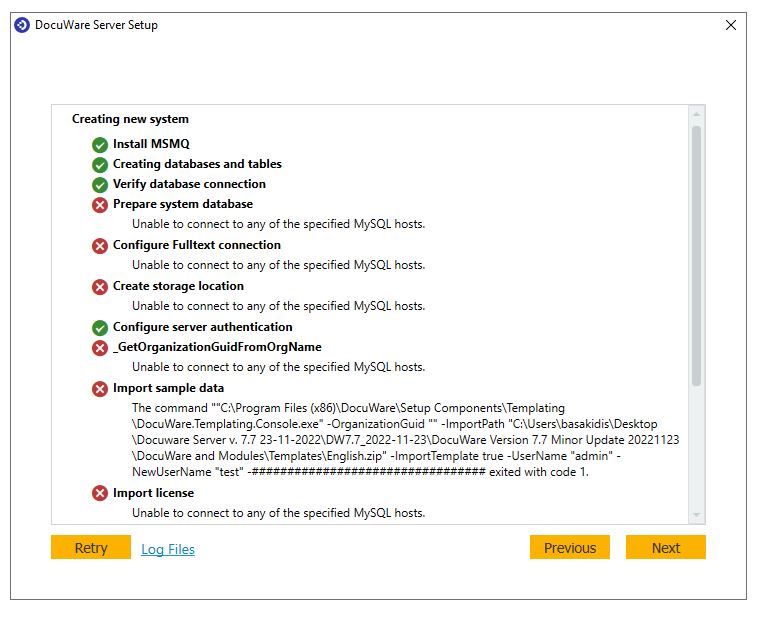Click the green check beside Install MSMQ

[x=100, y=144]
